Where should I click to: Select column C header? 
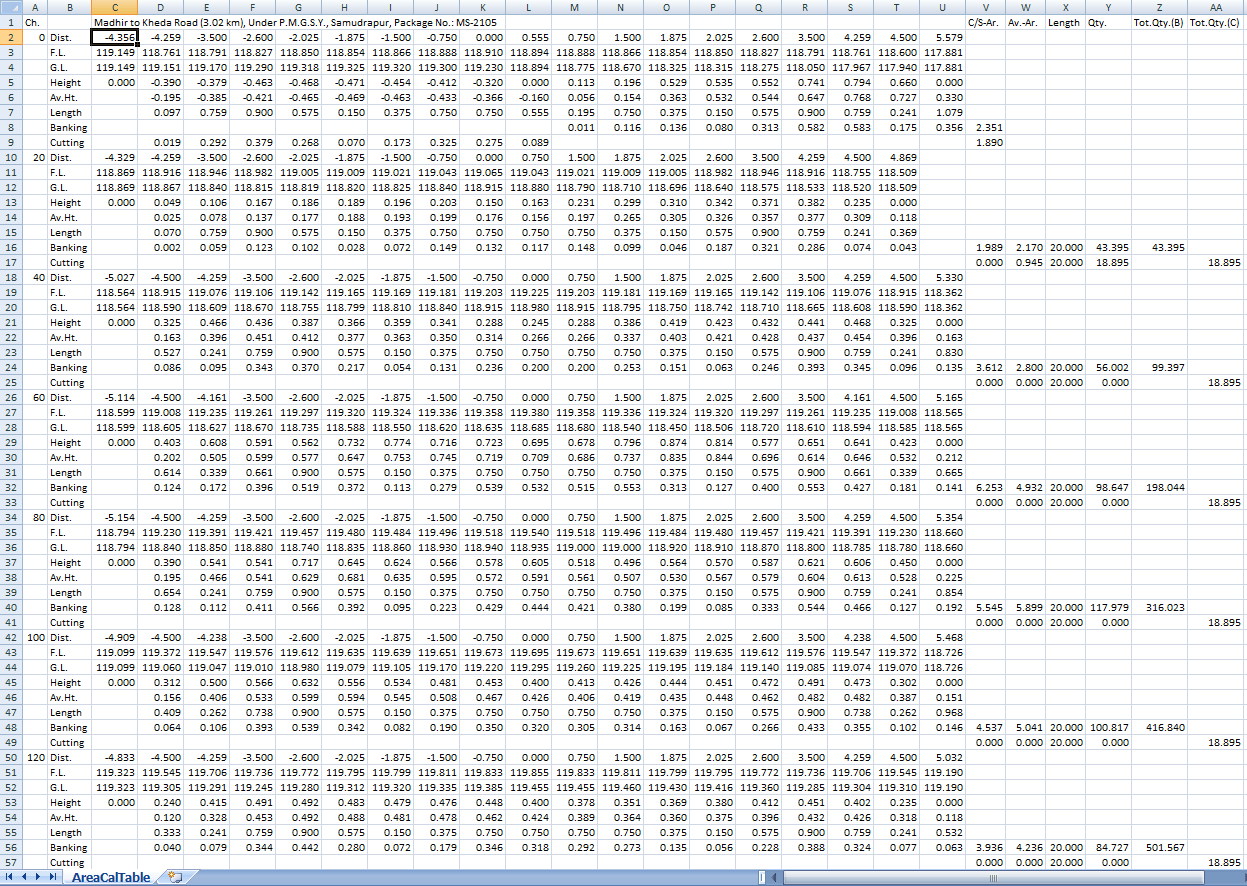114,6
